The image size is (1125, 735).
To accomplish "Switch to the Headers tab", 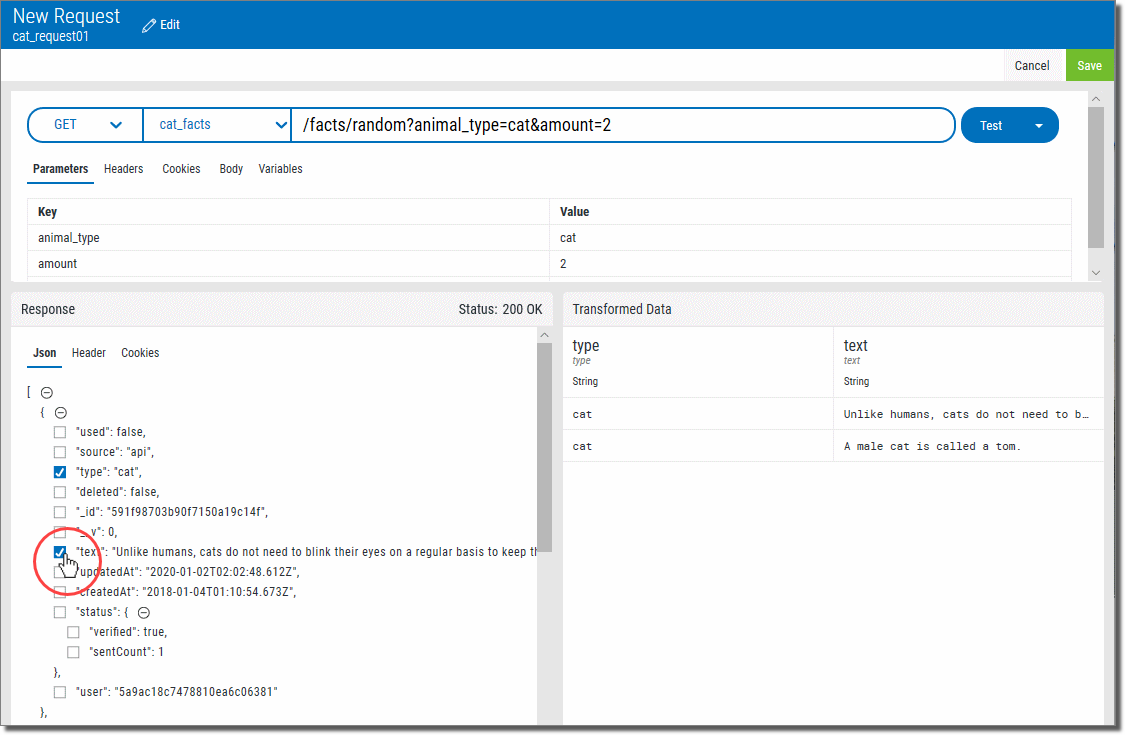I will [x=123, y=169].
